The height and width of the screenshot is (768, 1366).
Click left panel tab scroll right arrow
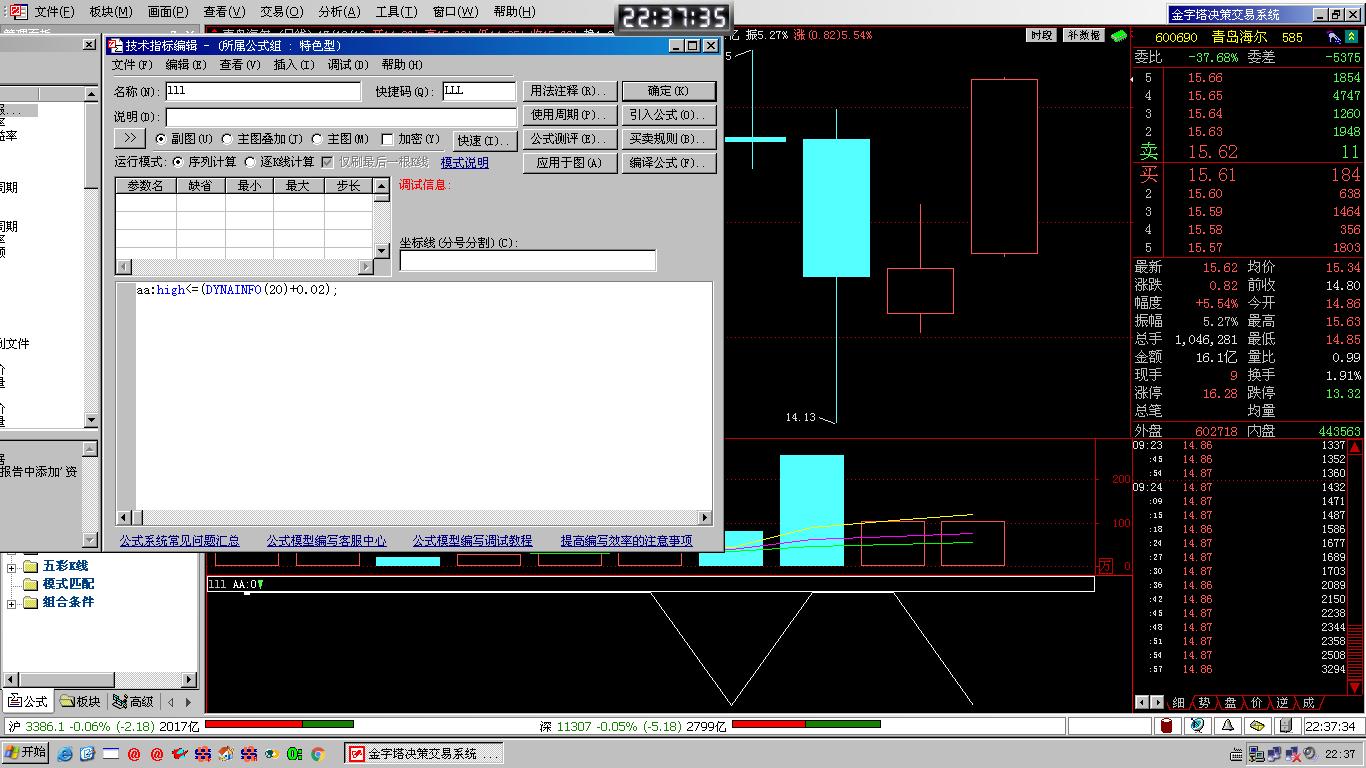188,702
